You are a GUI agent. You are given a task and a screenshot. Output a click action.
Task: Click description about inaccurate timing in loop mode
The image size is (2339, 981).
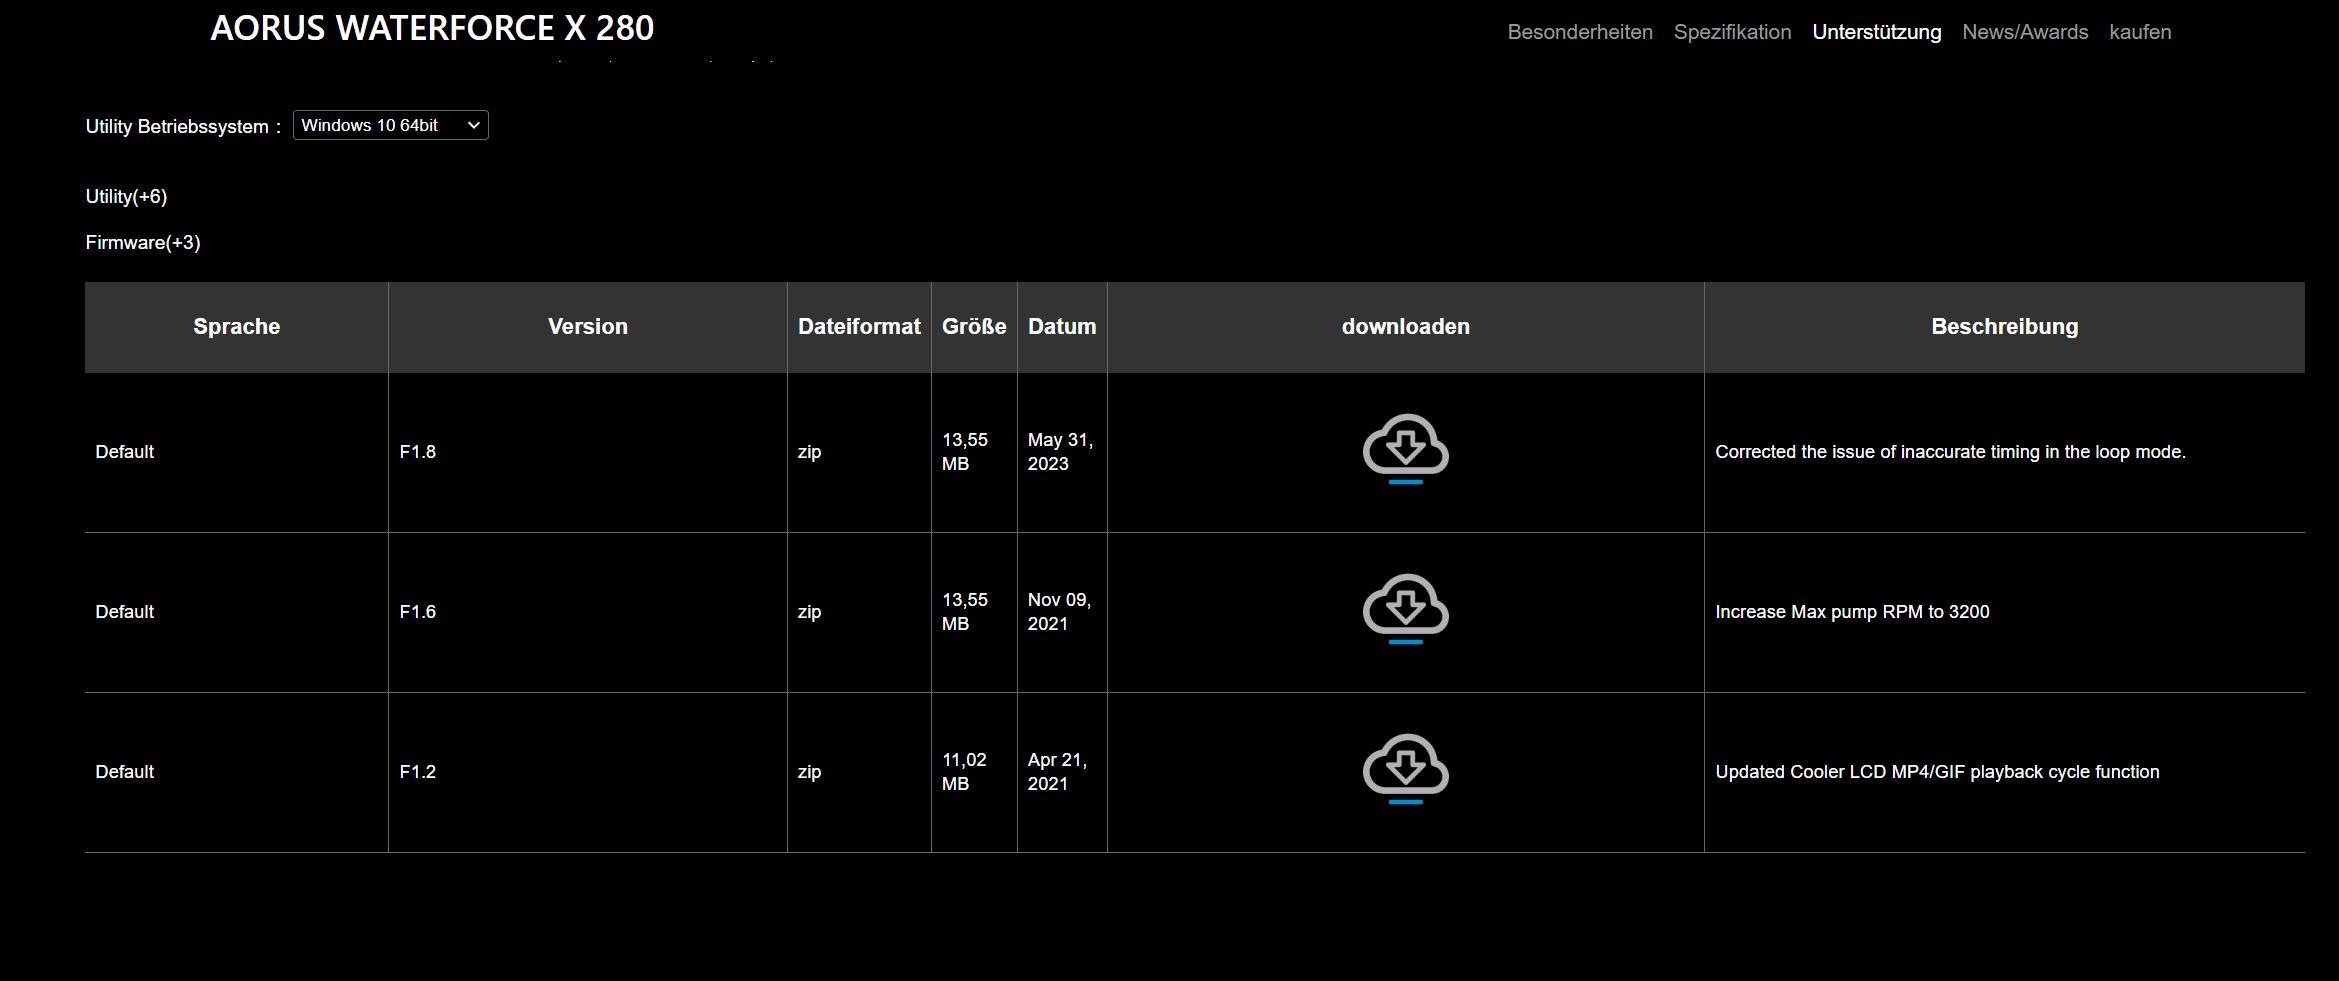click(1950, 452)
